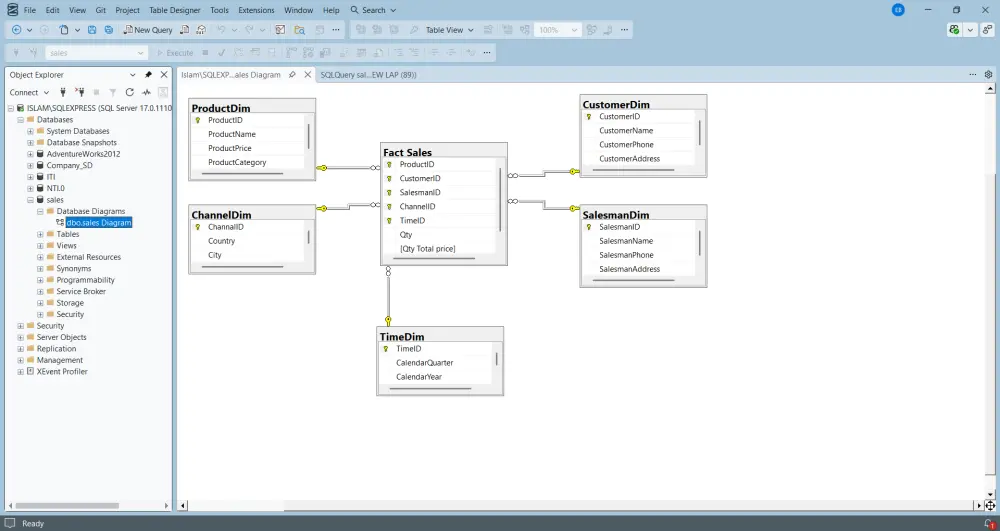Click the icon left of Find in Files

[x=280, y=30]
